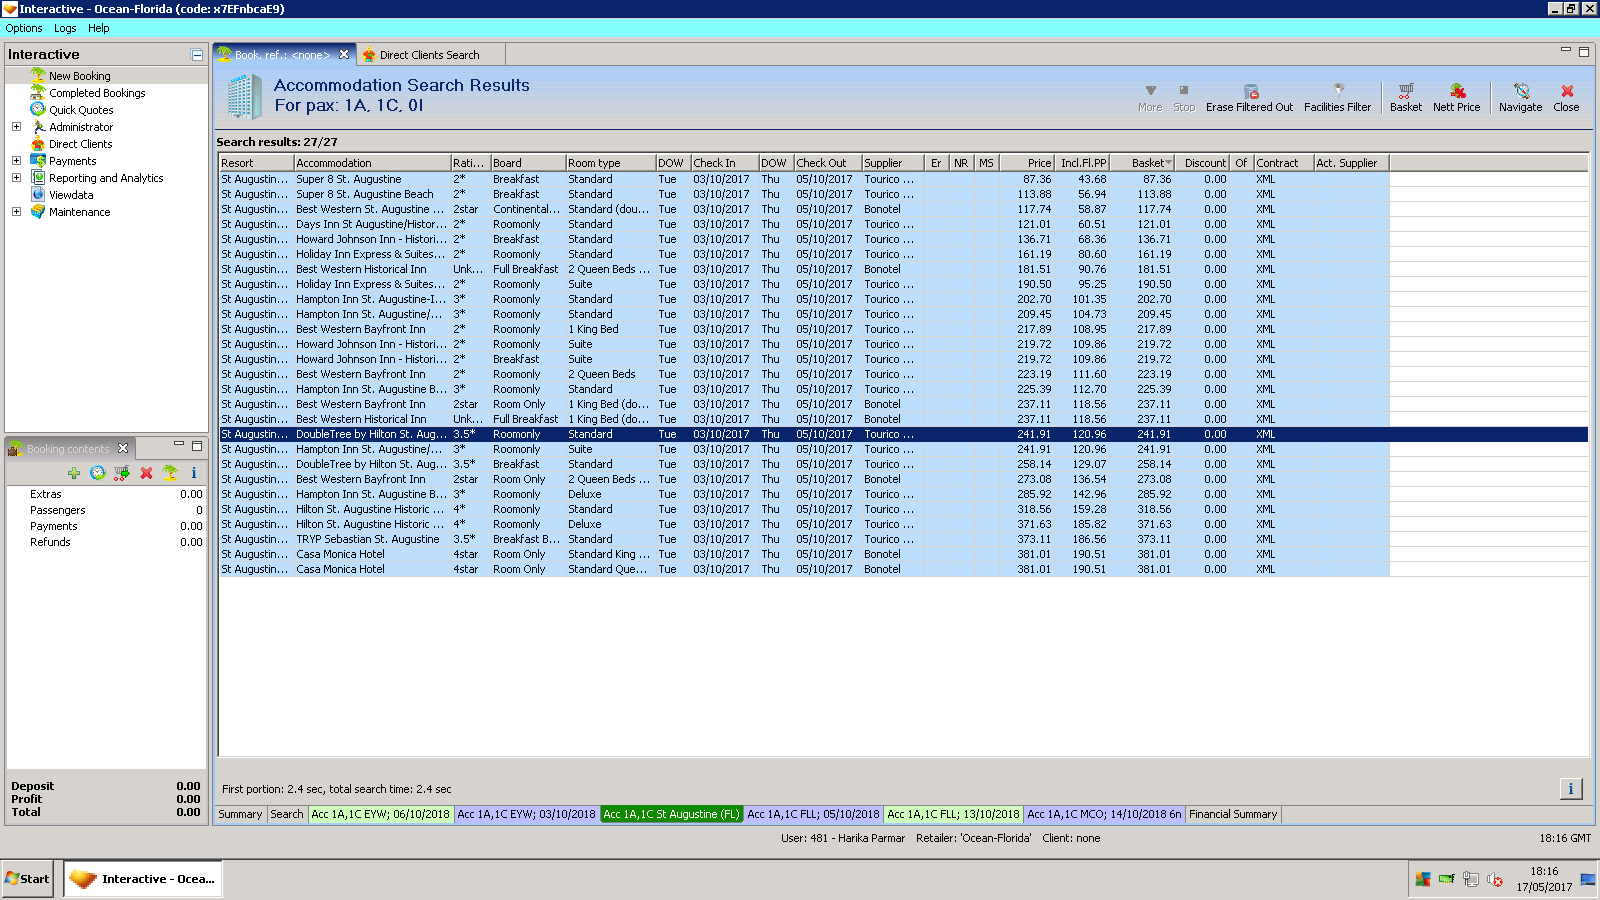Image resolution: width=1600 pixels, height=900 pixels.
Task: Click the clock icon in Booking contents toolbar
Action: click(x=98, y=473)
